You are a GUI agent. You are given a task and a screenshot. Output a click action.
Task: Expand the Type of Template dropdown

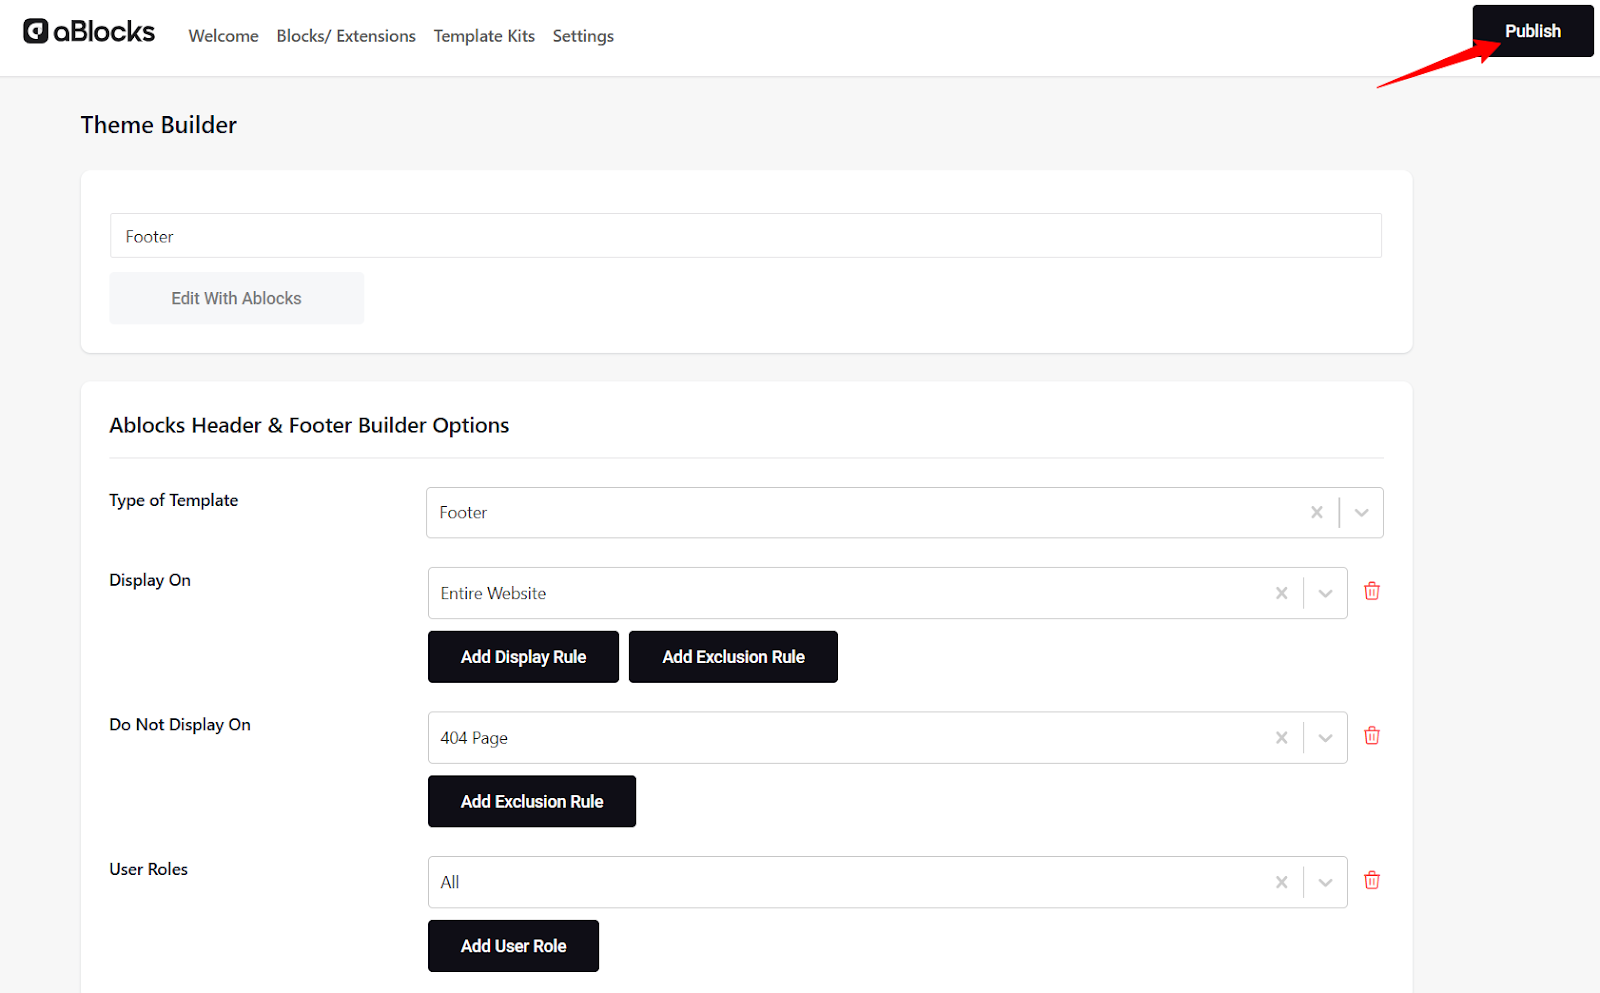(x=1361, y=512)
